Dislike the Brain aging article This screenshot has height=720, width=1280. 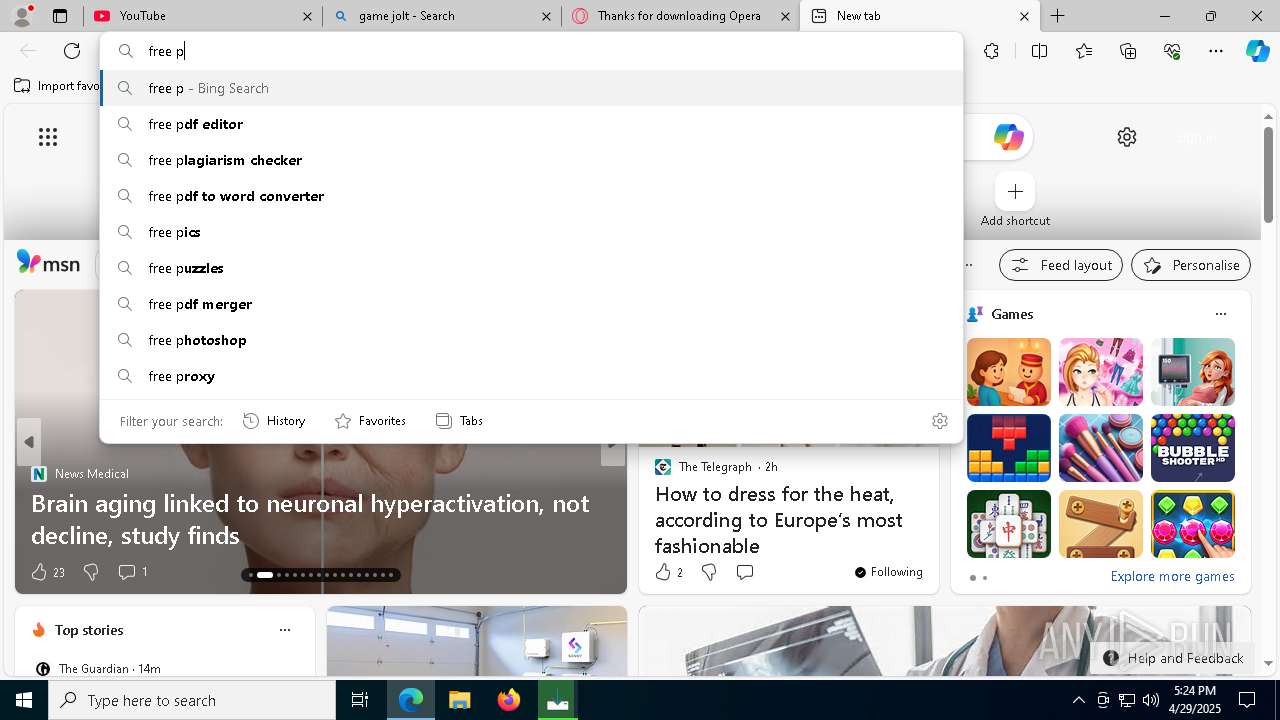(x=91, y=572)
